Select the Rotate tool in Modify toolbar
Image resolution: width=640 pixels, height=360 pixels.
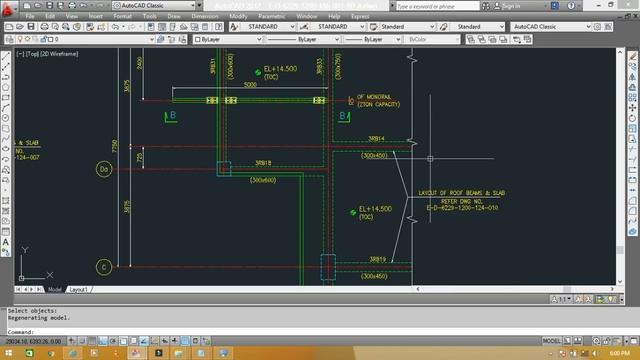click(632, 118)
